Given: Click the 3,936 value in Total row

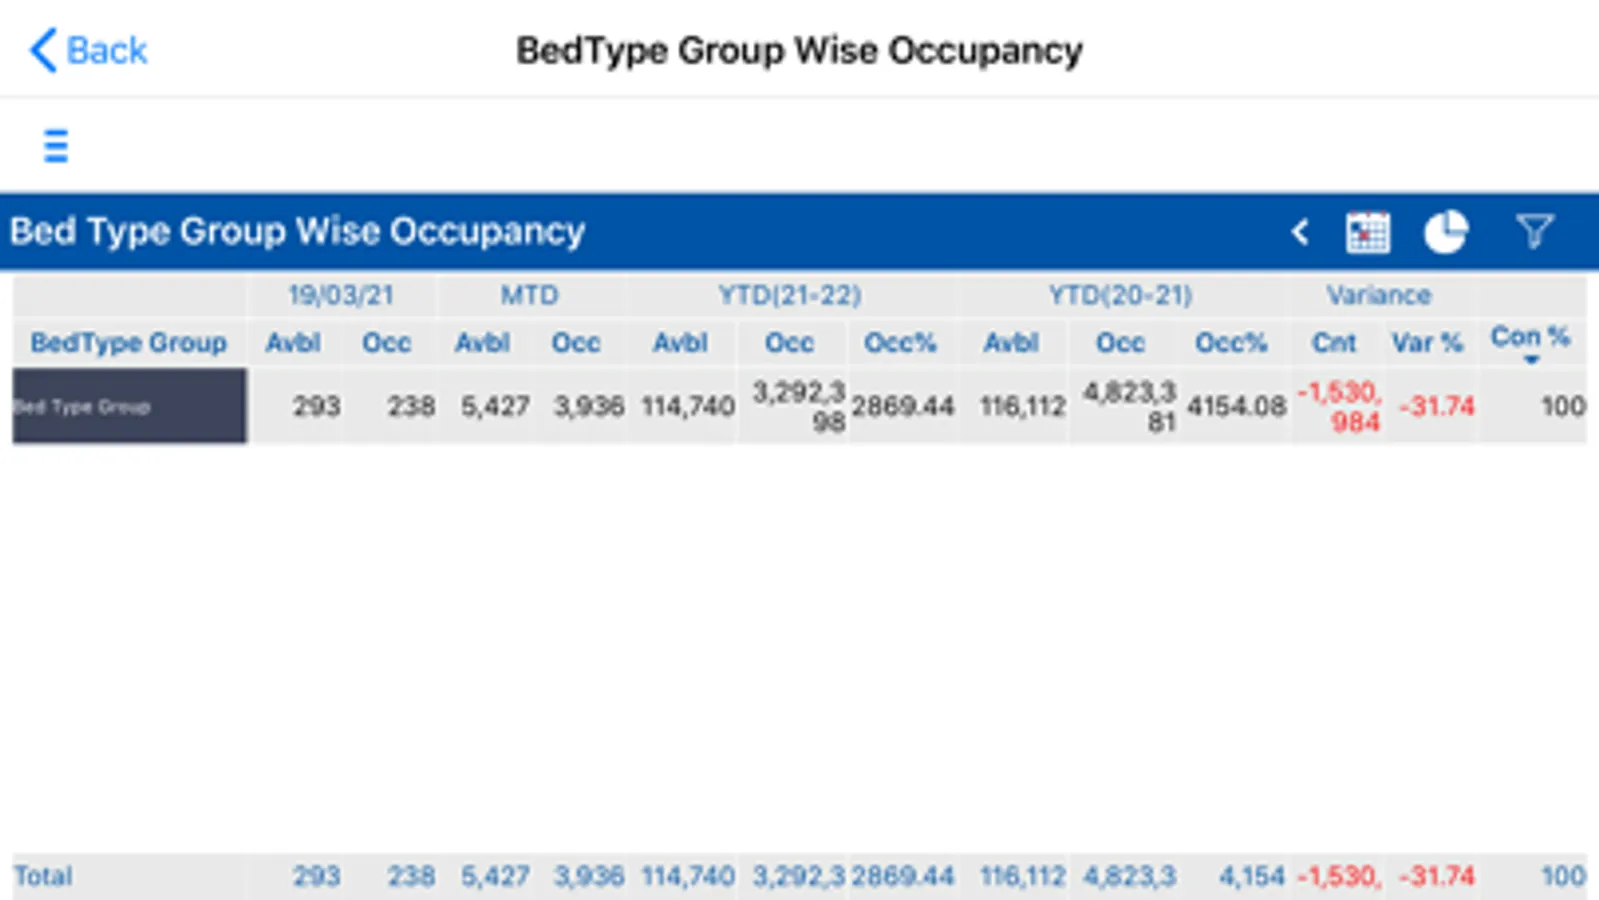Looking at the screenshot, I should 589,876.
